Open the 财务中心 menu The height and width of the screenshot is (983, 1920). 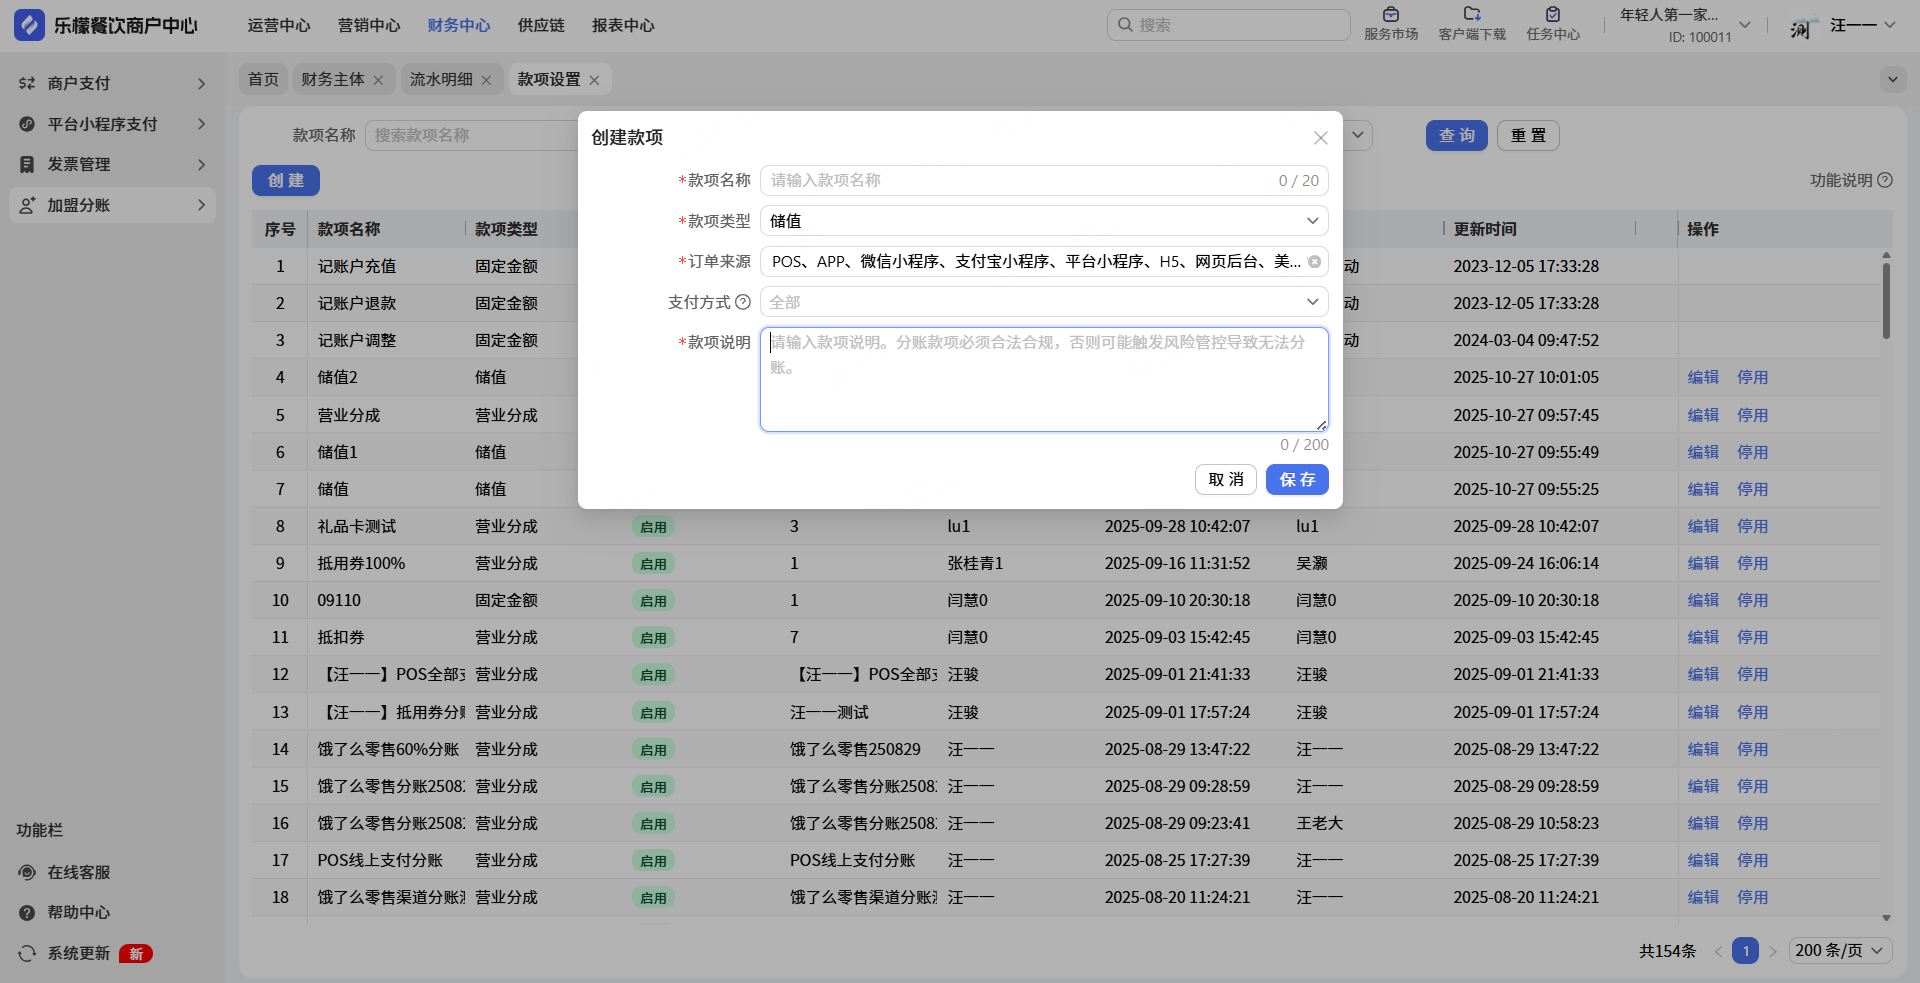(x=459, y=25)
